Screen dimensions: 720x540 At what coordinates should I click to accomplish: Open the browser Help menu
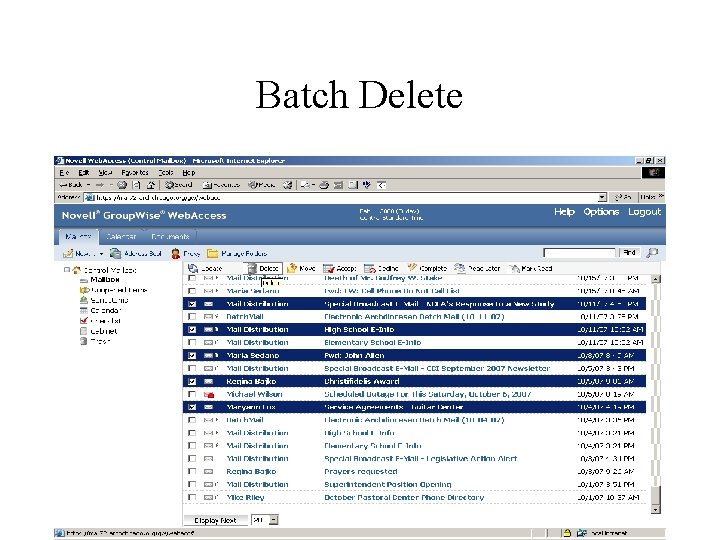coord(189,173)
